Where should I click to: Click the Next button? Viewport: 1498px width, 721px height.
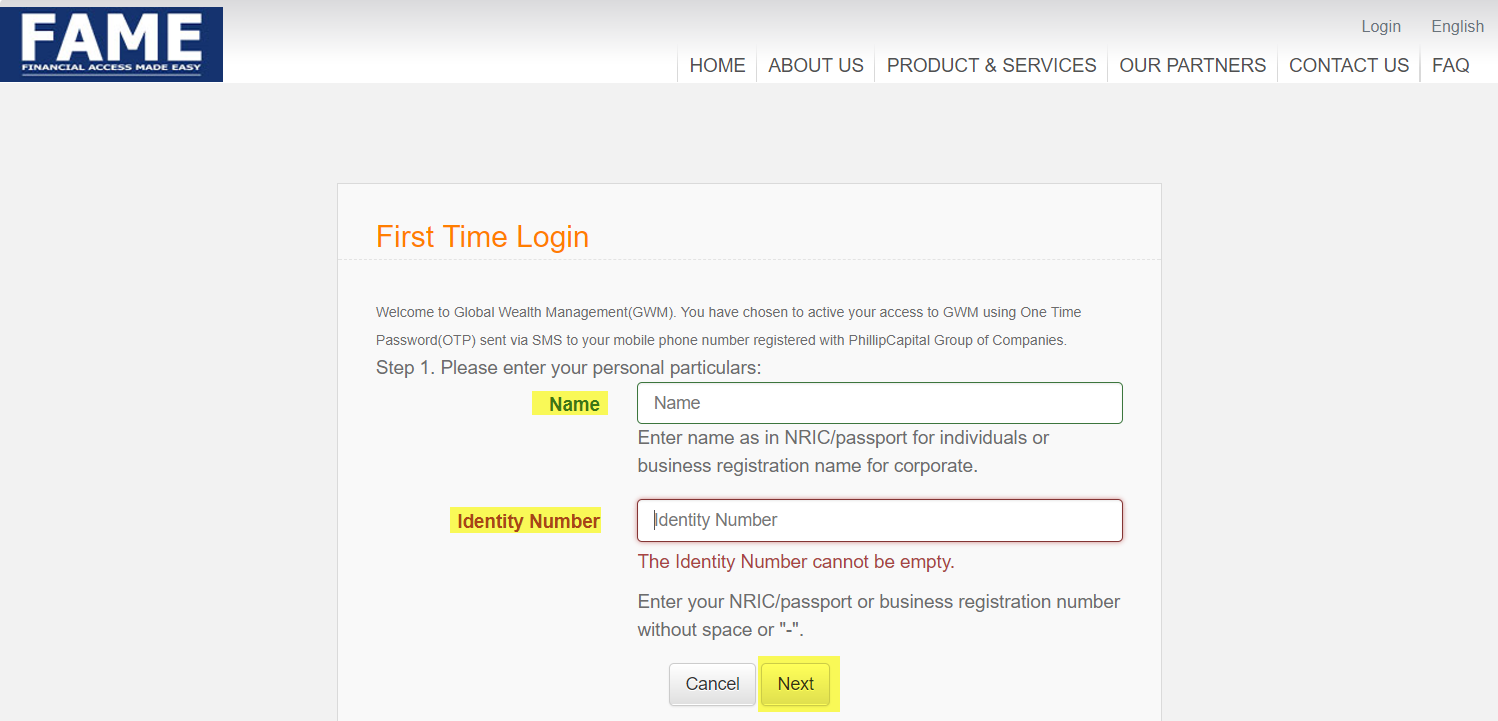point(795,684)
